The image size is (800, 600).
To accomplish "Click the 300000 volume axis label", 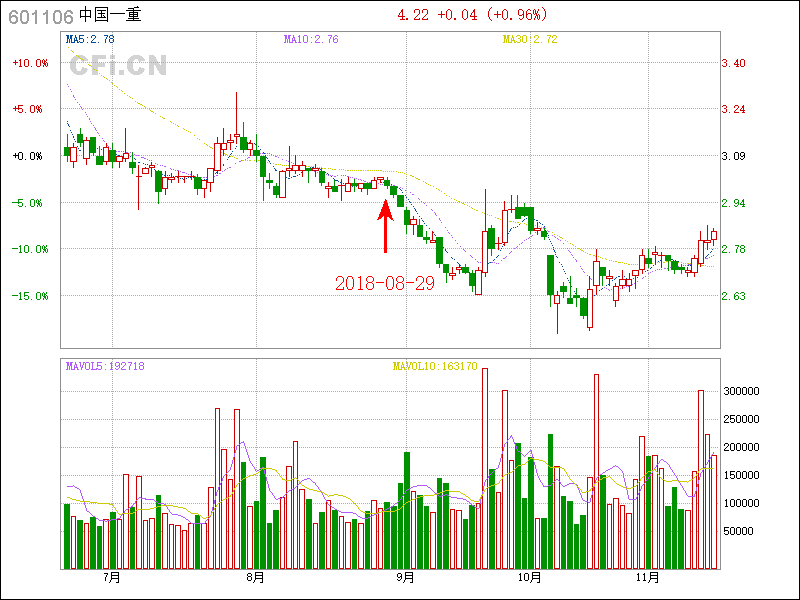I will click(x=741, y=391).
